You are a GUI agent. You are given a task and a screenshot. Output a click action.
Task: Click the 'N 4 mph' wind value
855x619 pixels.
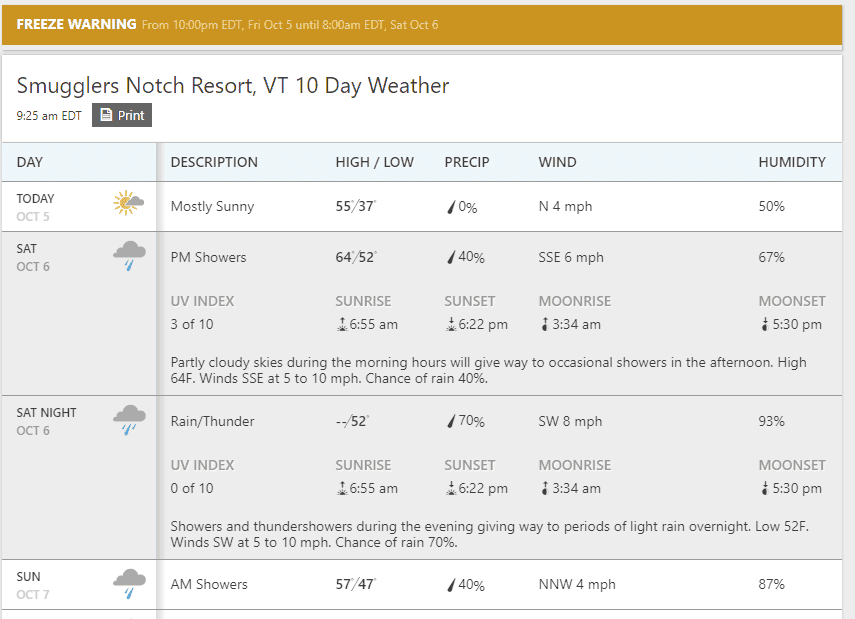pyautogui.click(x=565, y=207)
